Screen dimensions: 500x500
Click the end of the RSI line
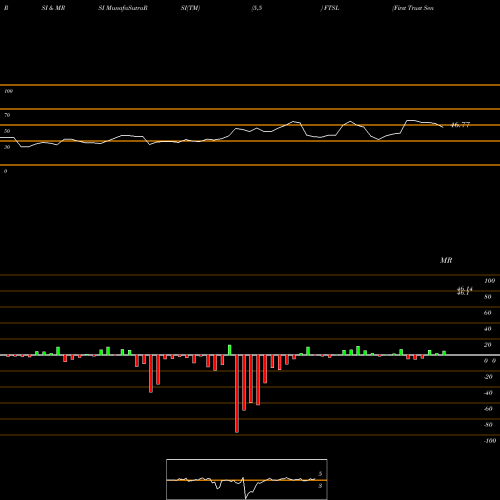coord(443,127)
